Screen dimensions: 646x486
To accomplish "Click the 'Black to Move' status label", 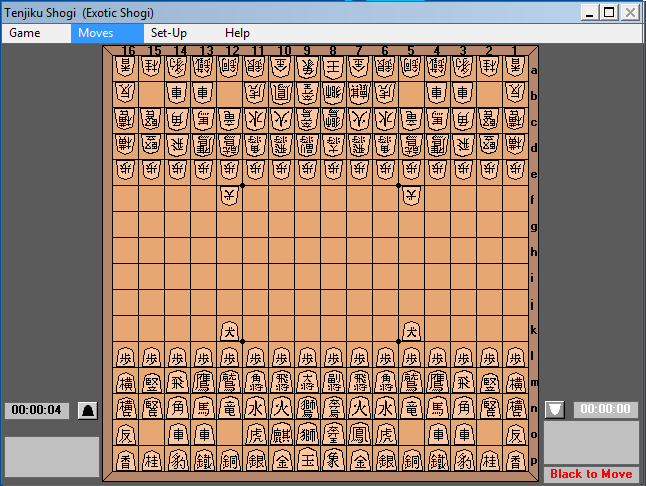I will 591,474.
